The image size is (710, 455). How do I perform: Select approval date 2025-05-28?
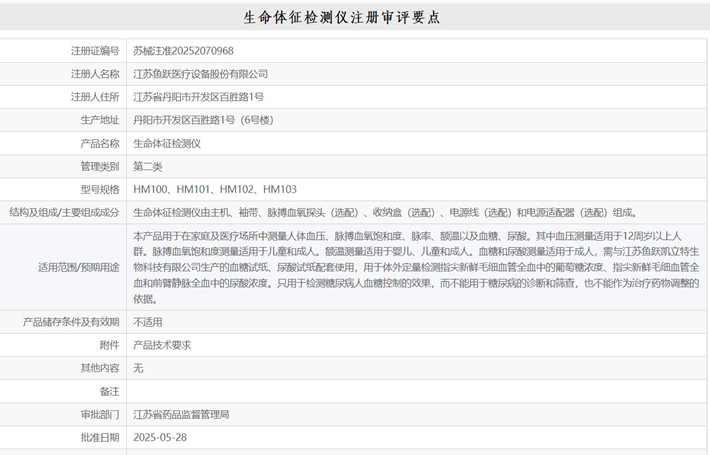click(160, 438)
